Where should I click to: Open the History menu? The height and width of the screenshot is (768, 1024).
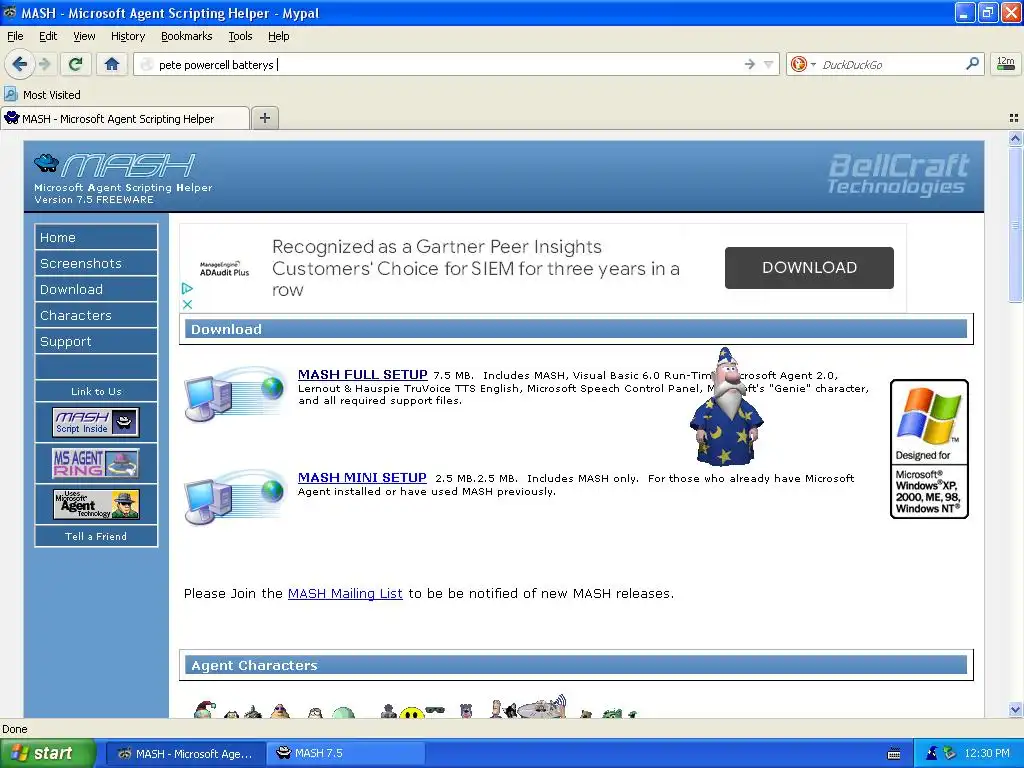(127, 36)
